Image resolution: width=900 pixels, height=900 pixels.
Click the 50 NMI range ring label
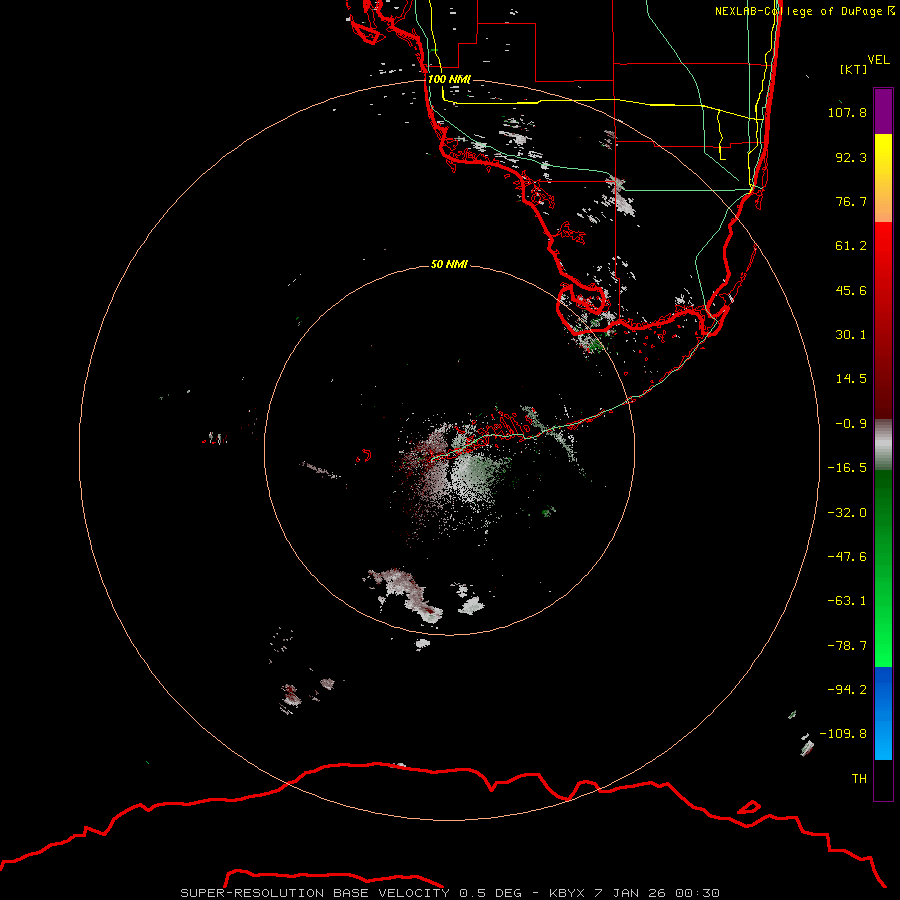coord(449,264)
